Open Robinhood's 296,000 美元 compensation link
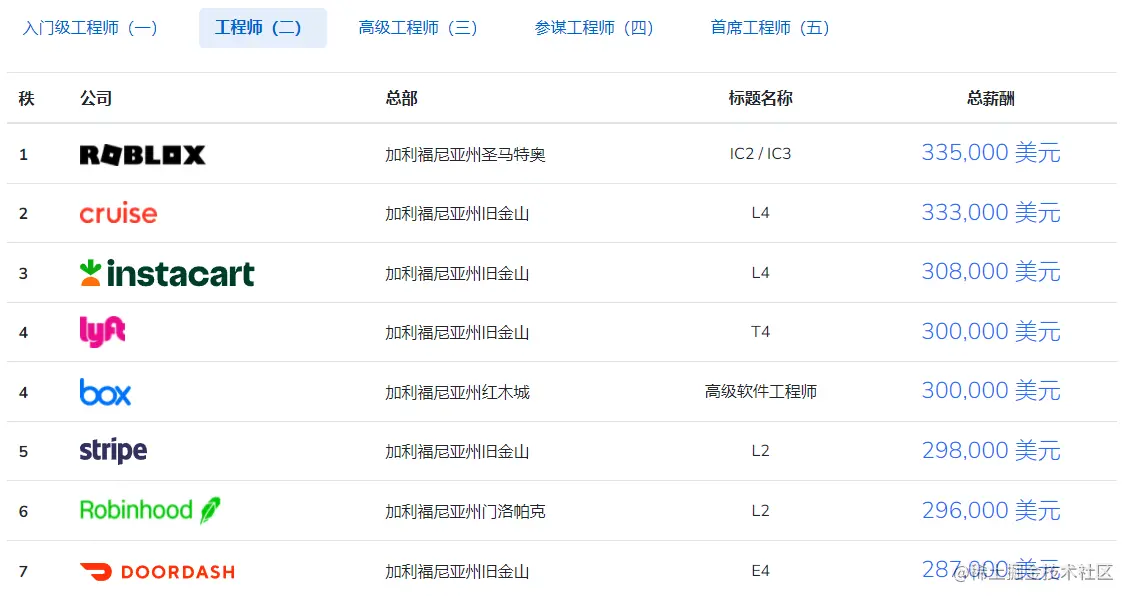The height and width of the screenshot is (601, 1132). click(990, 511)
